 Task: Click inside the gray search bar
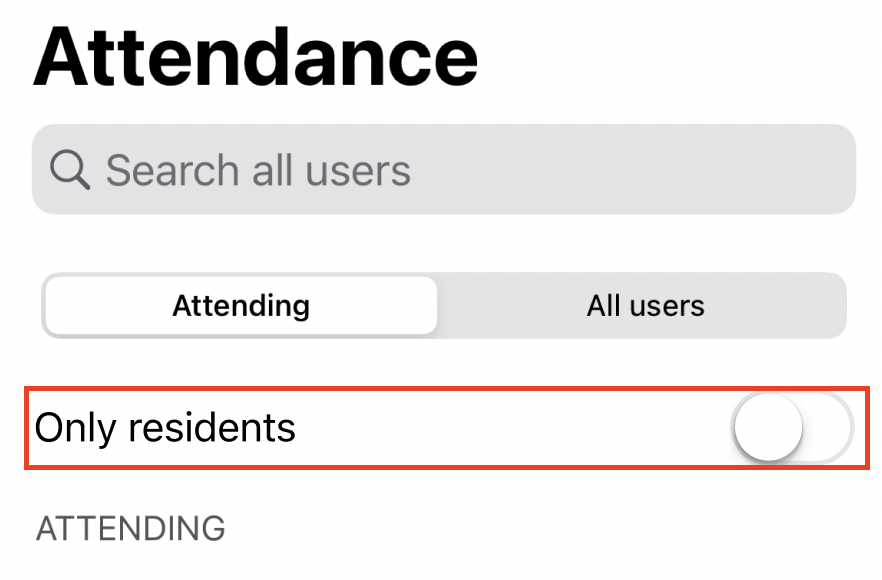[444, 169]
